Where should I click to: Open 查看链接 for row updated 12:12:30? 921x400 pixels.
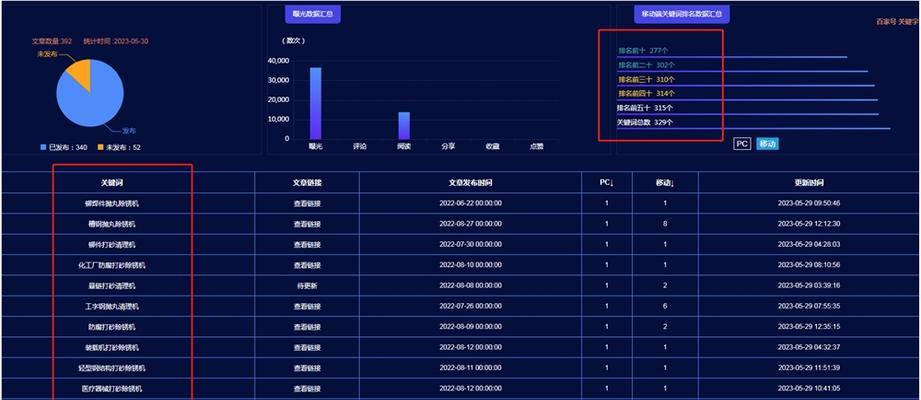click(x=307, y=224)
